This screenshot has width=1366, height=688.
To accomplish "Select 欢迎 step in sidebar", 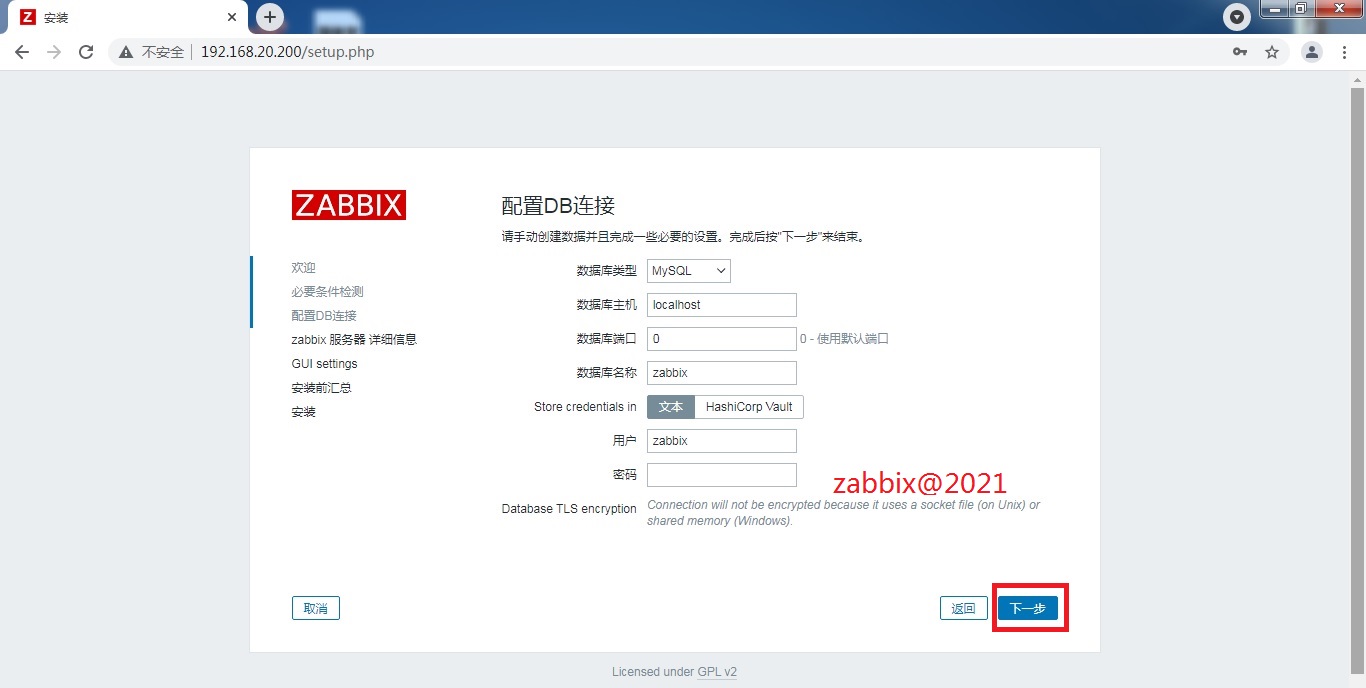I will 304,268.
